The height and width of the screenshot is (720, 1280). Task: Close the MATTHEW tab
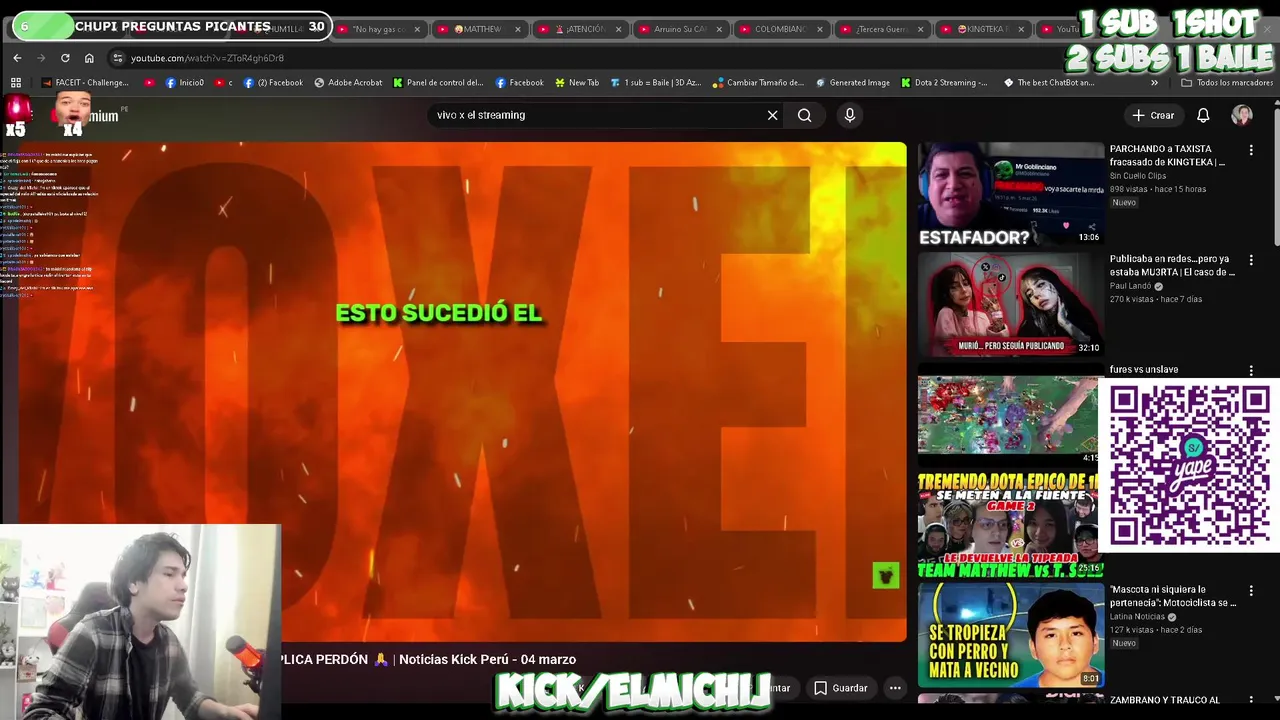(518, 29)
